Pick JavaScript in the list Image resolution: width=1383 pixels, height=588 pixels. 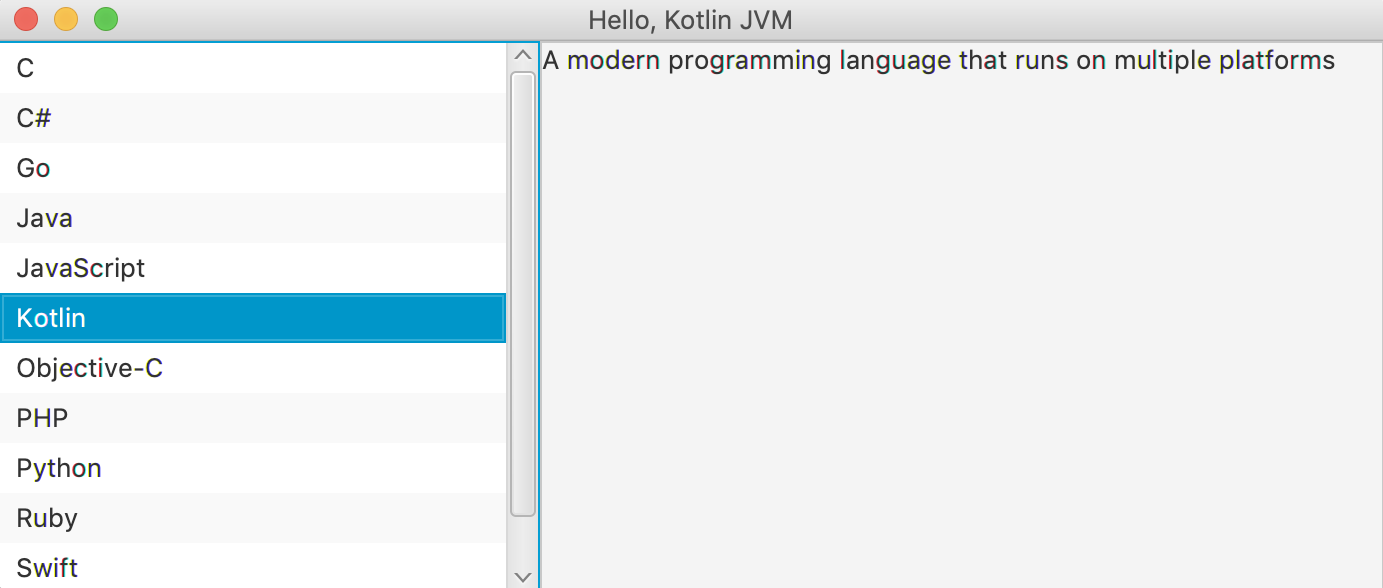[253, 268]
